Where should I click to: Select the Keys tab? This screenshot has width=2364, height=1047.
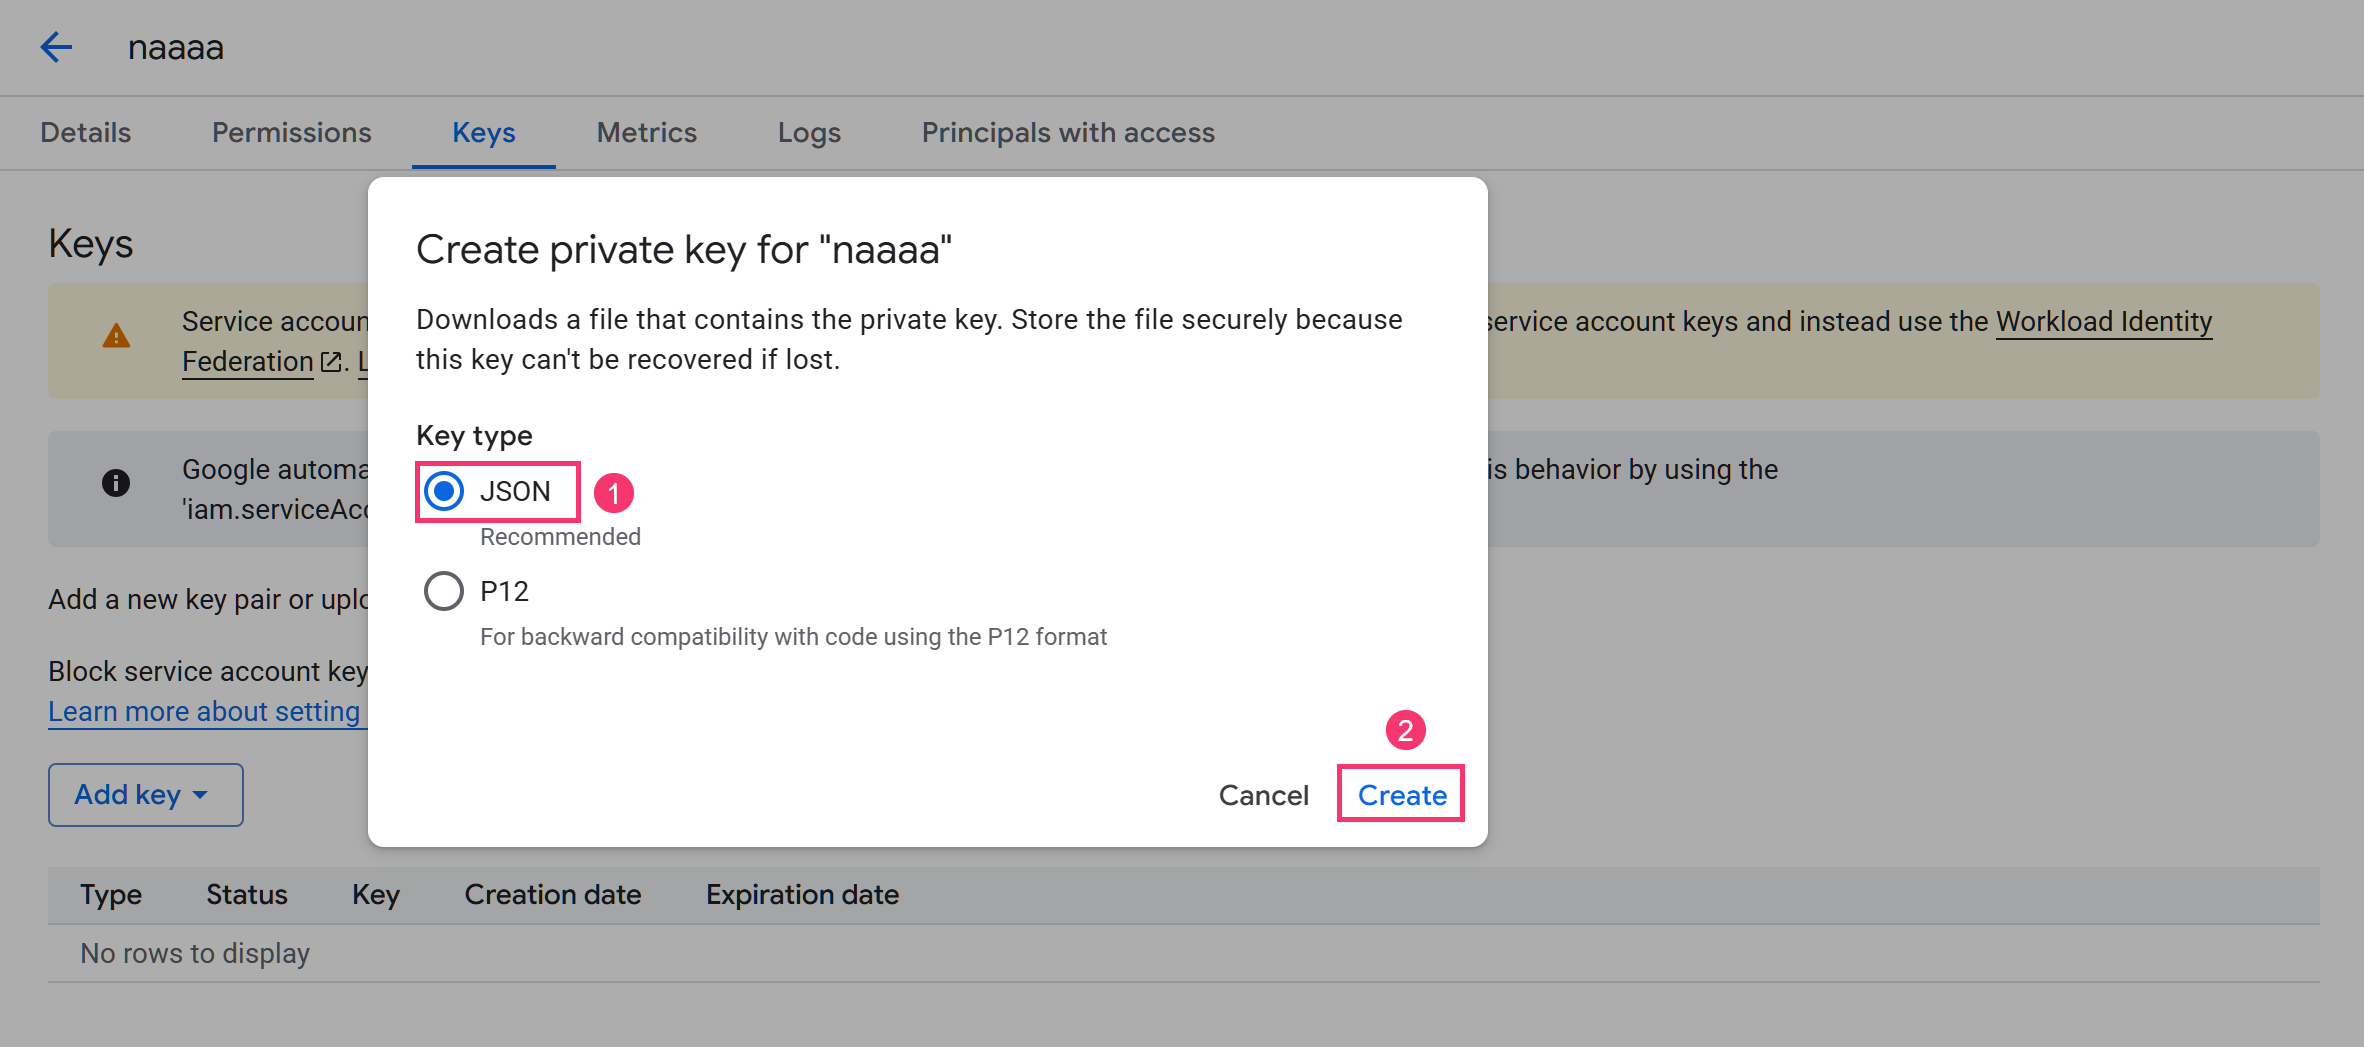click(x=484, y=132)
